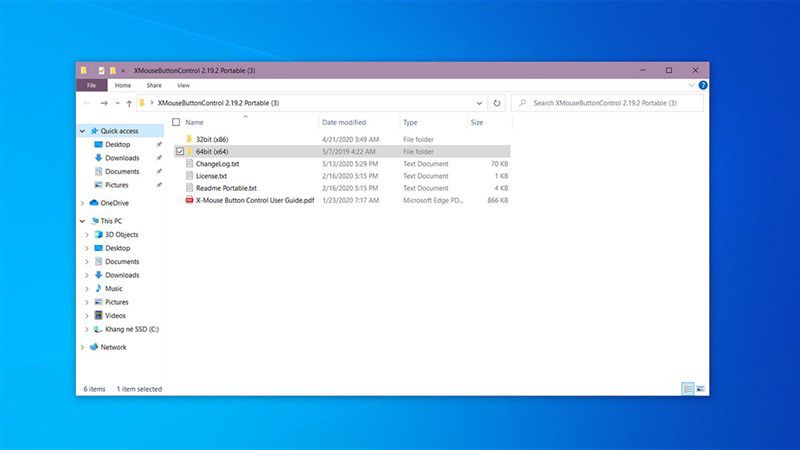Viewport: 800px width, 450px height.
Task: Select the 32bit (x86) folder icon
Action: click(189, 139)
